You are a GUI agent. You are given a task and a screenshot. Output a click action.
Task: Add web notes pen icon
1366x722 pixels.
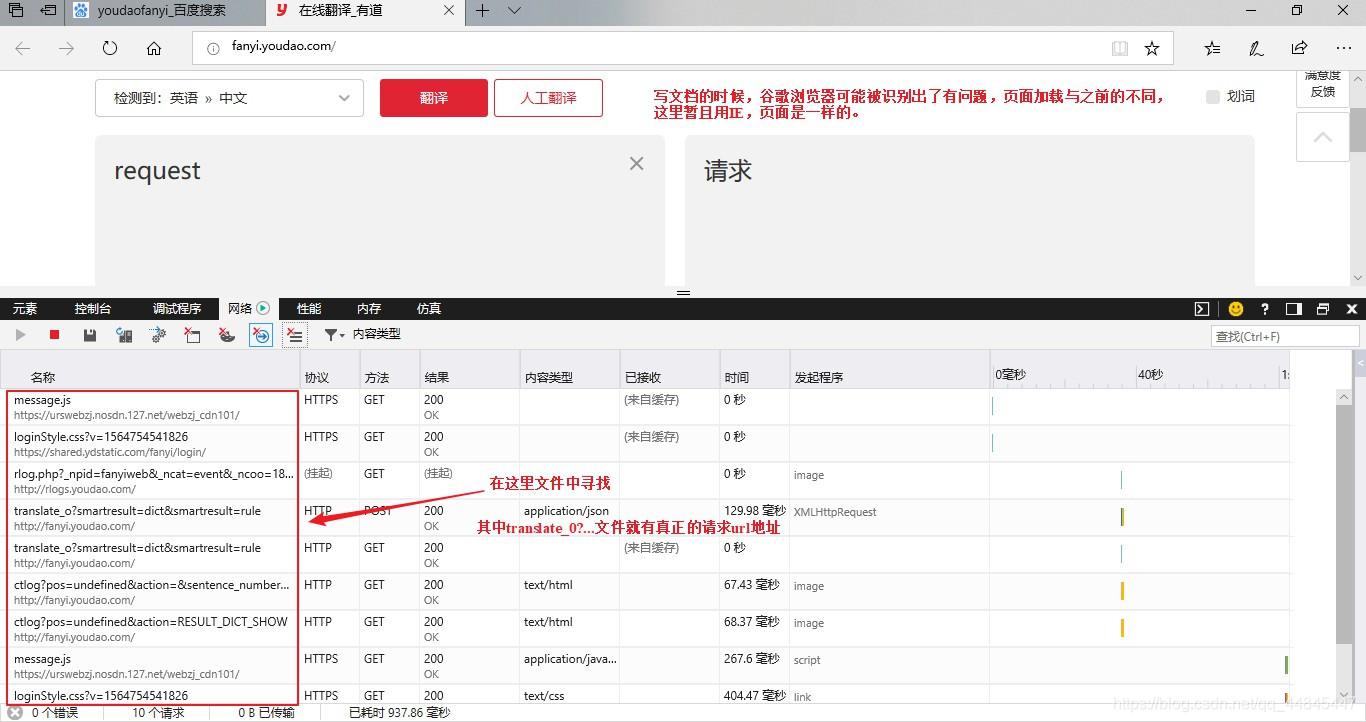(x=1256, y=48)
